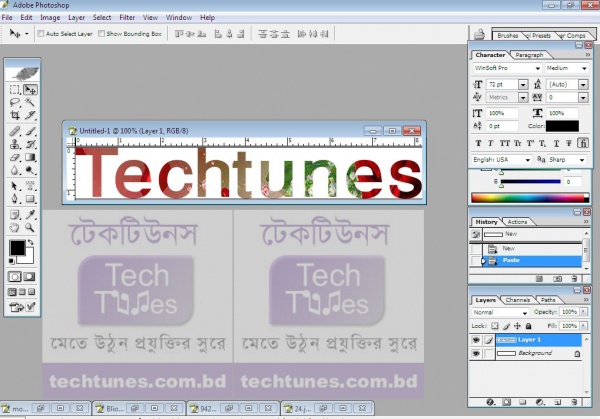The height and width of the screenshot is (419, 600).
Task: Select the Move tool in toolbox
Action: (30, 90)
